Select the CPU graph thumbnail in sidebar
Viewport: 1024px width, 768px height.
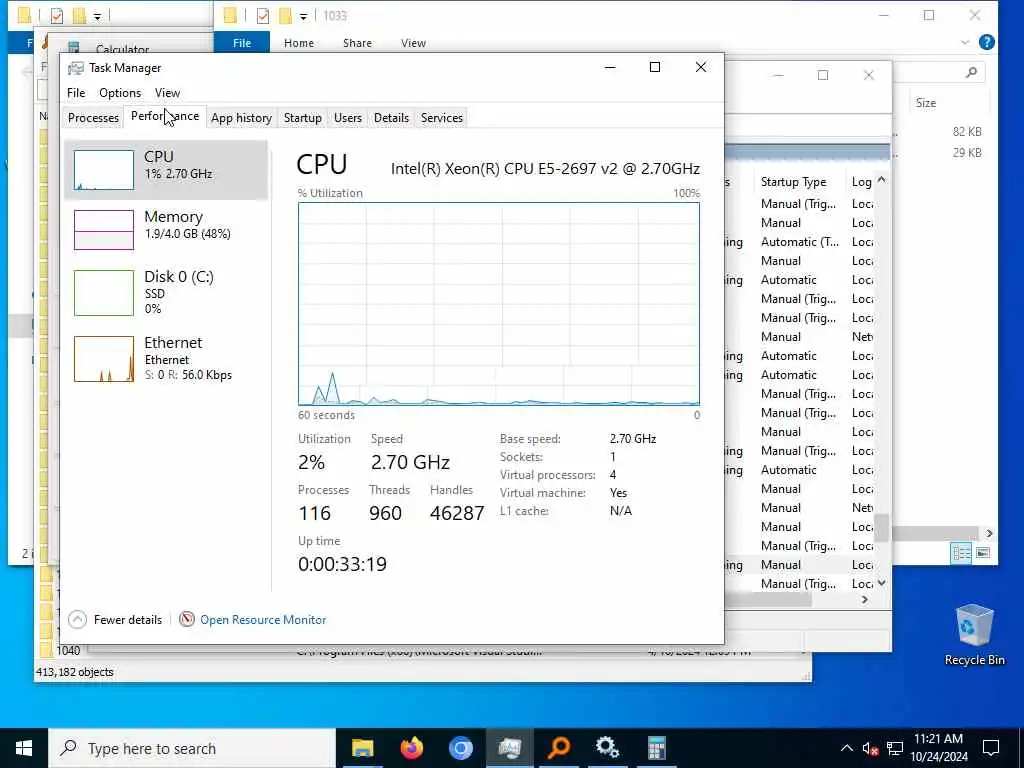104,170
